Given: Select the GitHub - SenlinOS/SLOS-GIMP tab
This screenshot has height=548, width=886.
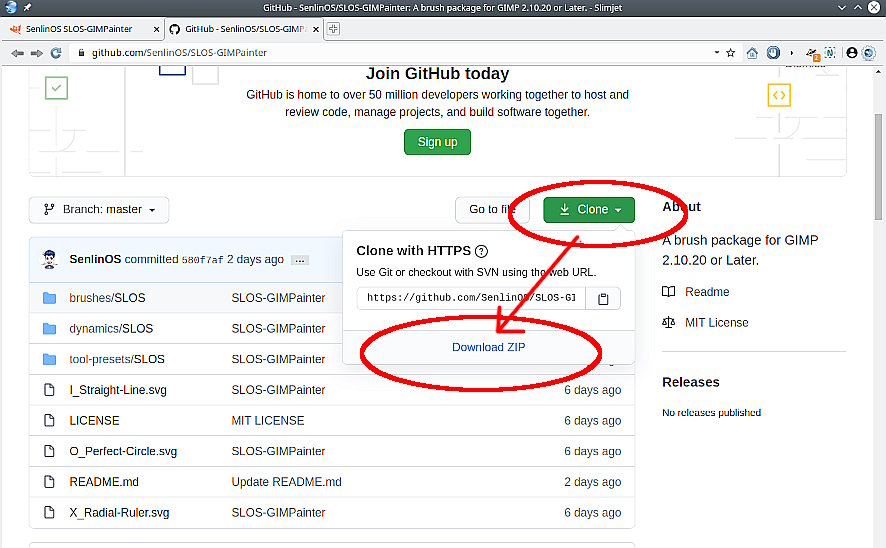Looking at the screenshot, I should [x=245, y=29].
